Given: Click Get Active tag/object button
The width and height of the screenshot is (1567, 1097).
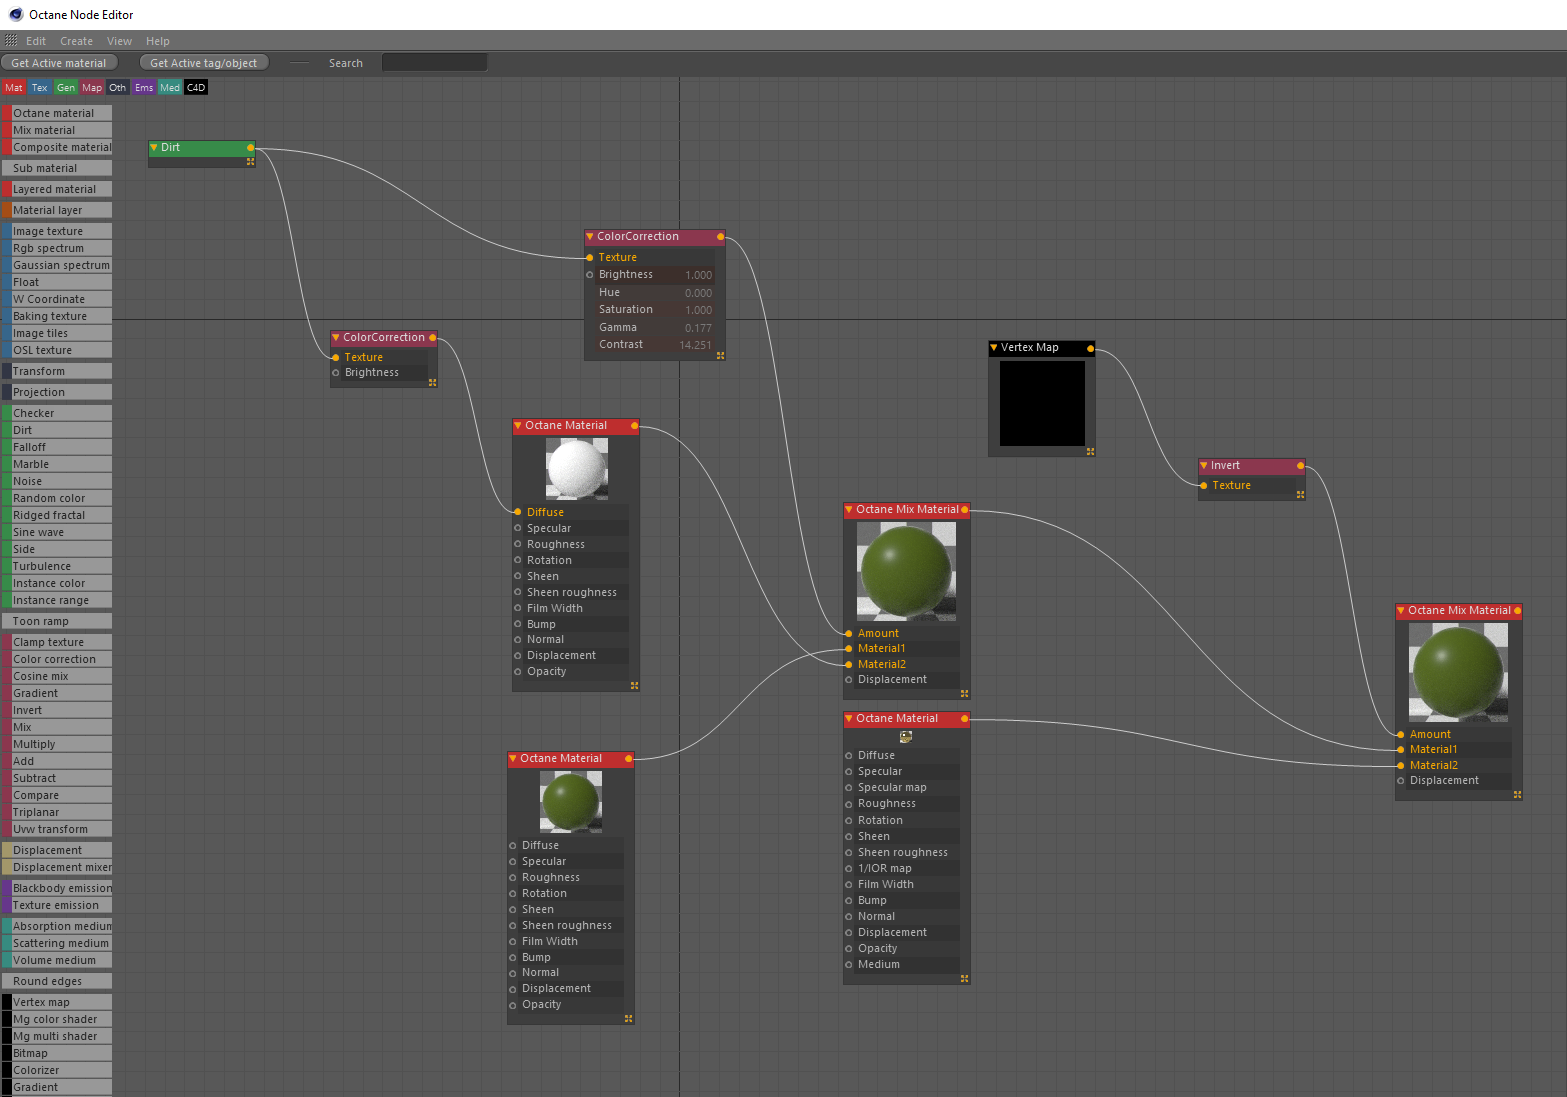Looking at the screenshot, I should (204, 63).
